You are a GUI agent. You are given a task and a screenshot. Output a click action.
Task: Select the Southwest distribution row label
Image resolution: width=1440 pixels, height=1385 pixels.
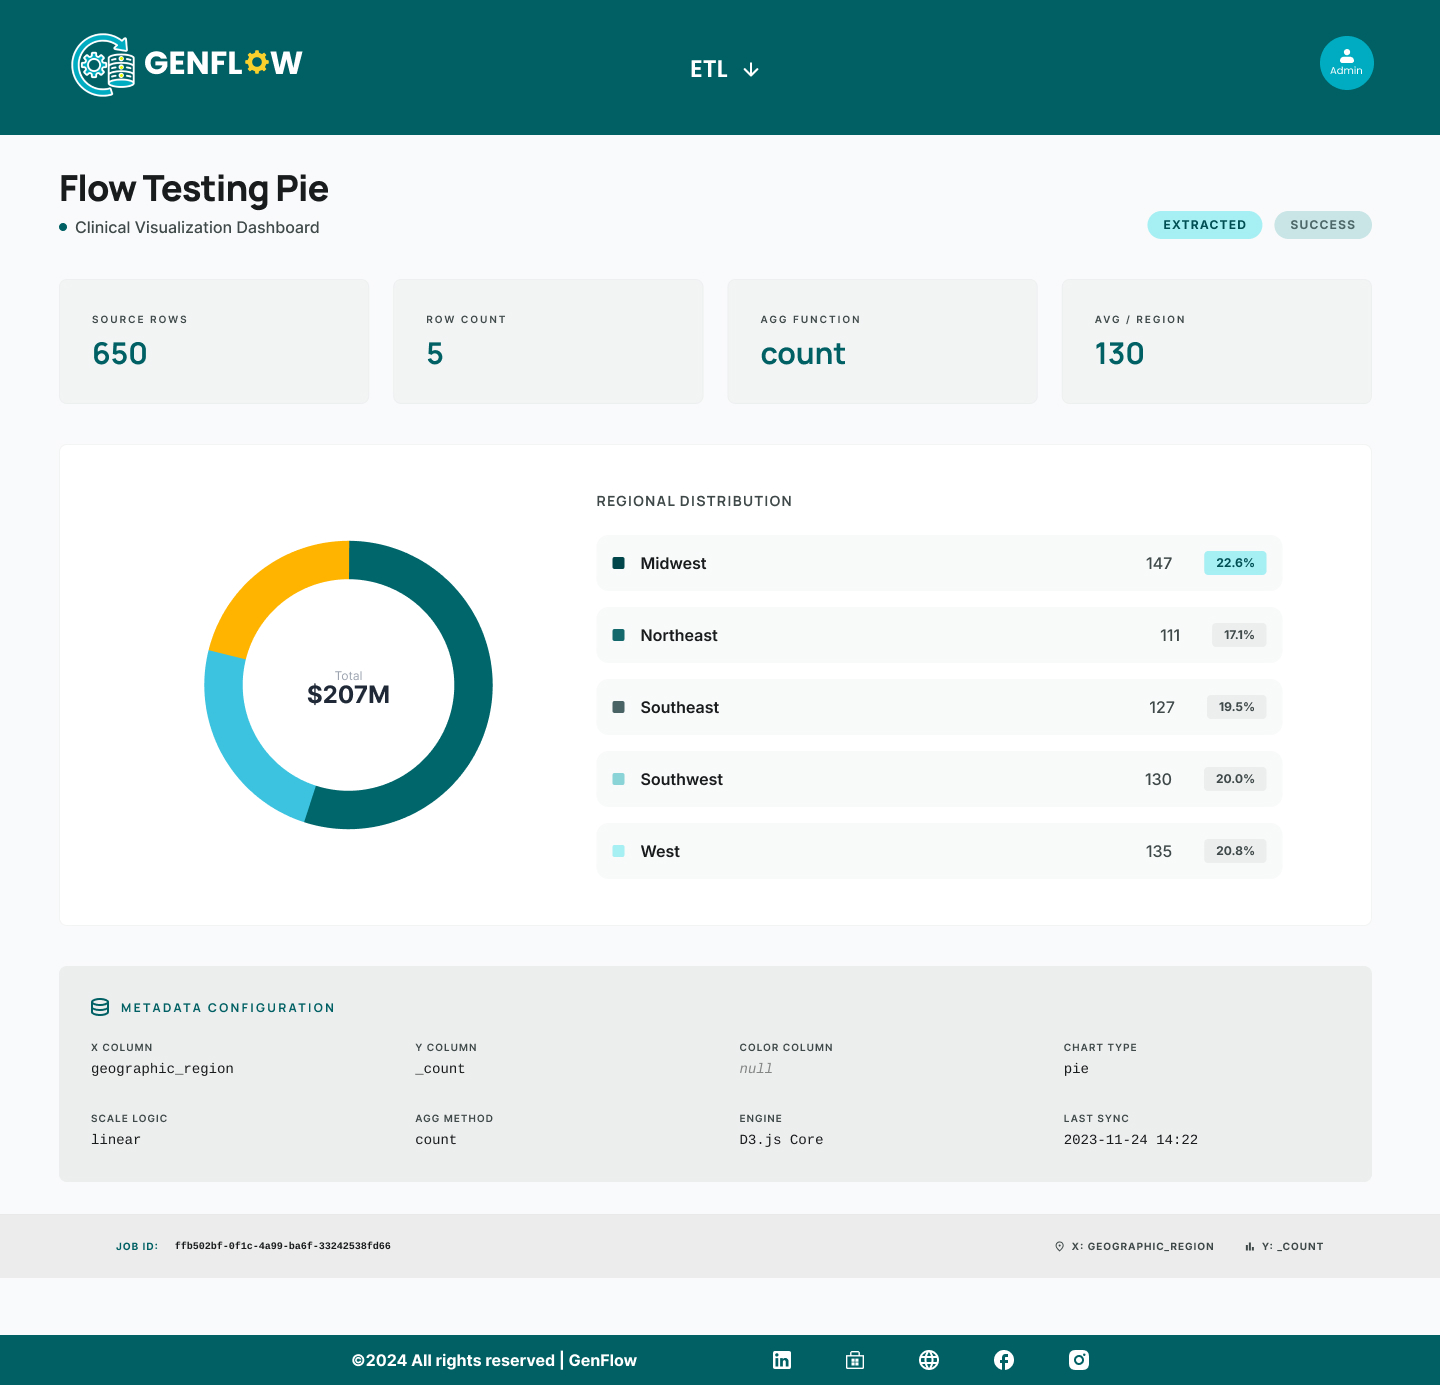point(681,779)
